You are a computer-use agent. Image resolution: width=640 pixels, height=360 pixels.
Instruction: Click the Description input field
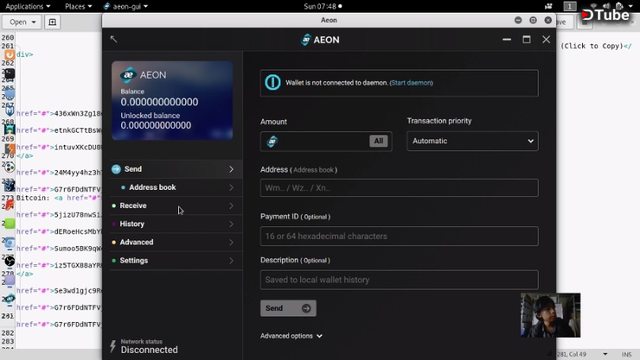(399, 280)
